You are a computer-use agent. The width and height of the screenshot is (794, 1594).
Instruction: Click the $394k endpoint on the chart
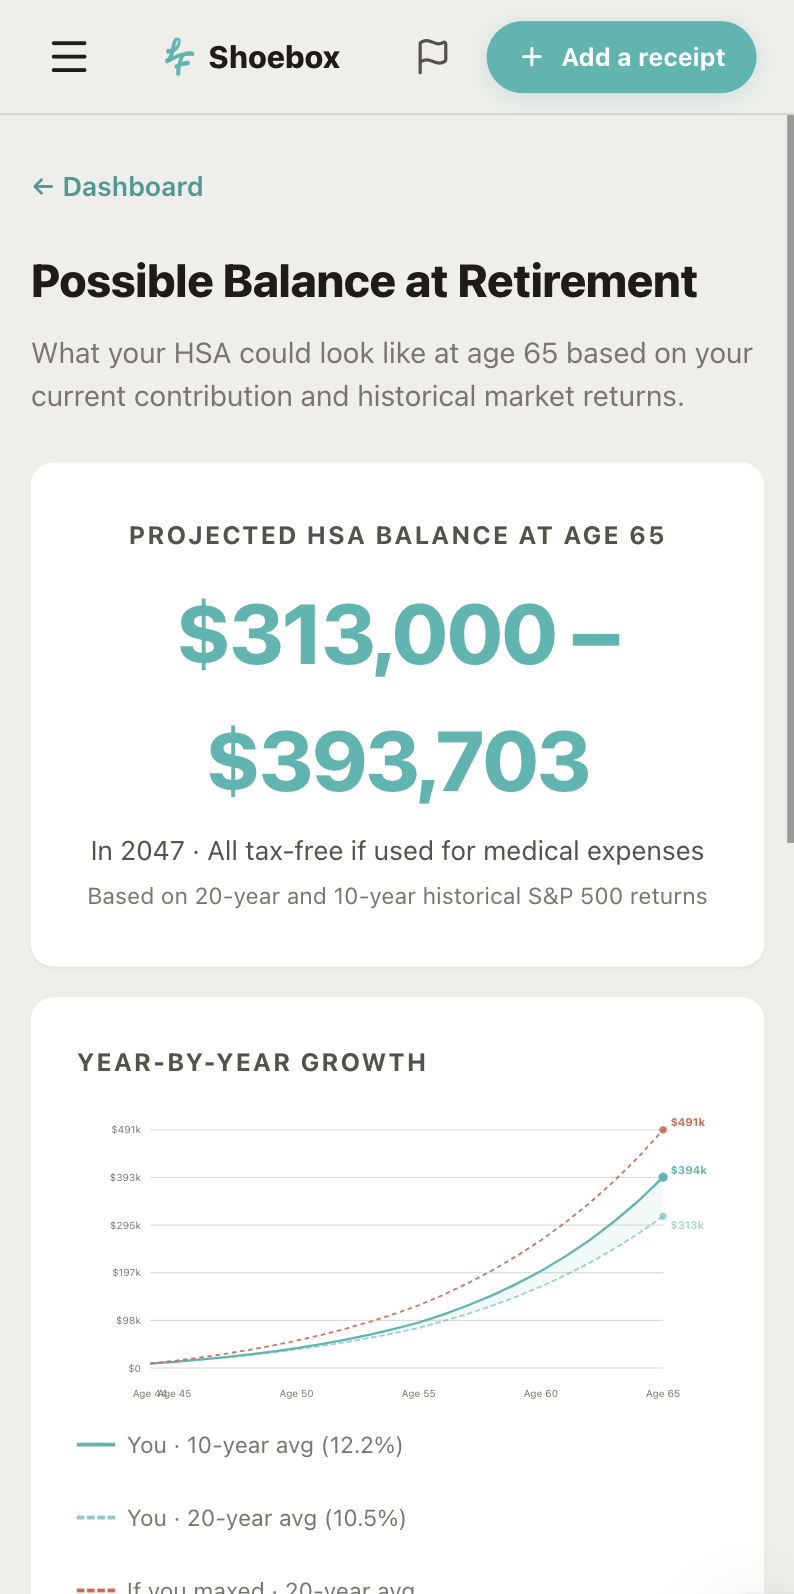tap(663, 1177)
